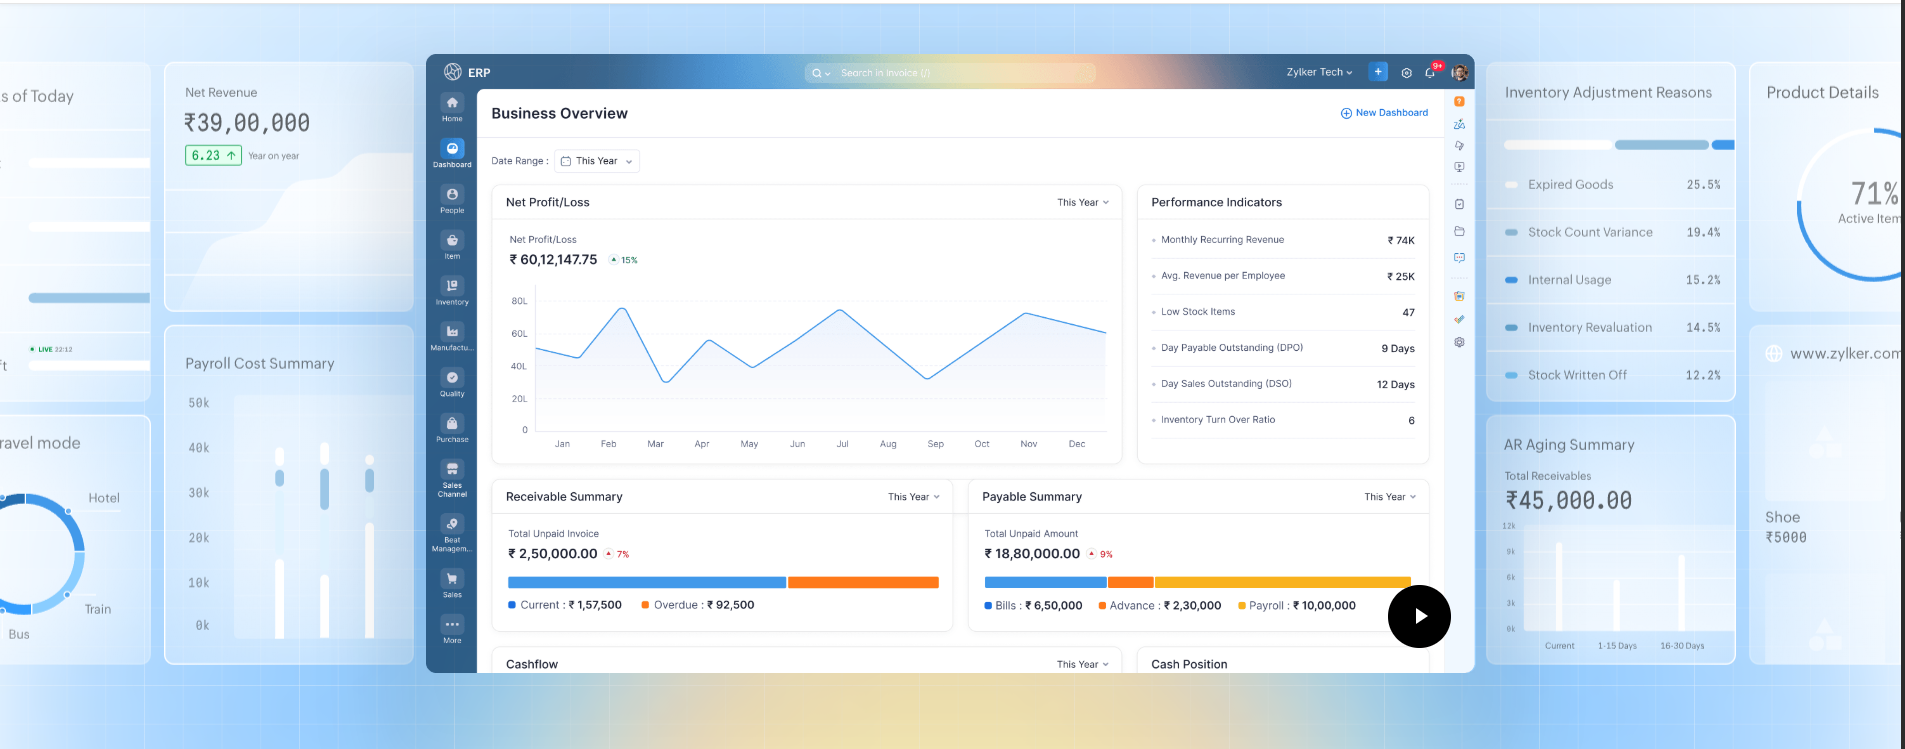Click the orange Overdue receivable bar segment

(863, 582)
